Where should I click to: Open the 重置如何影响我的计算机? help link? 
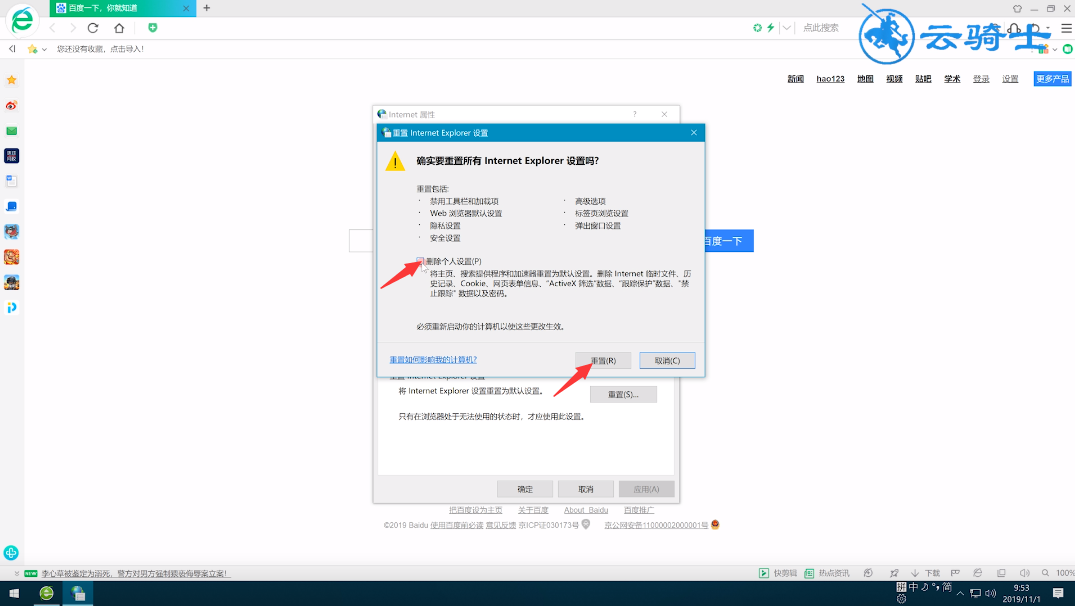(x=433, y=360)
